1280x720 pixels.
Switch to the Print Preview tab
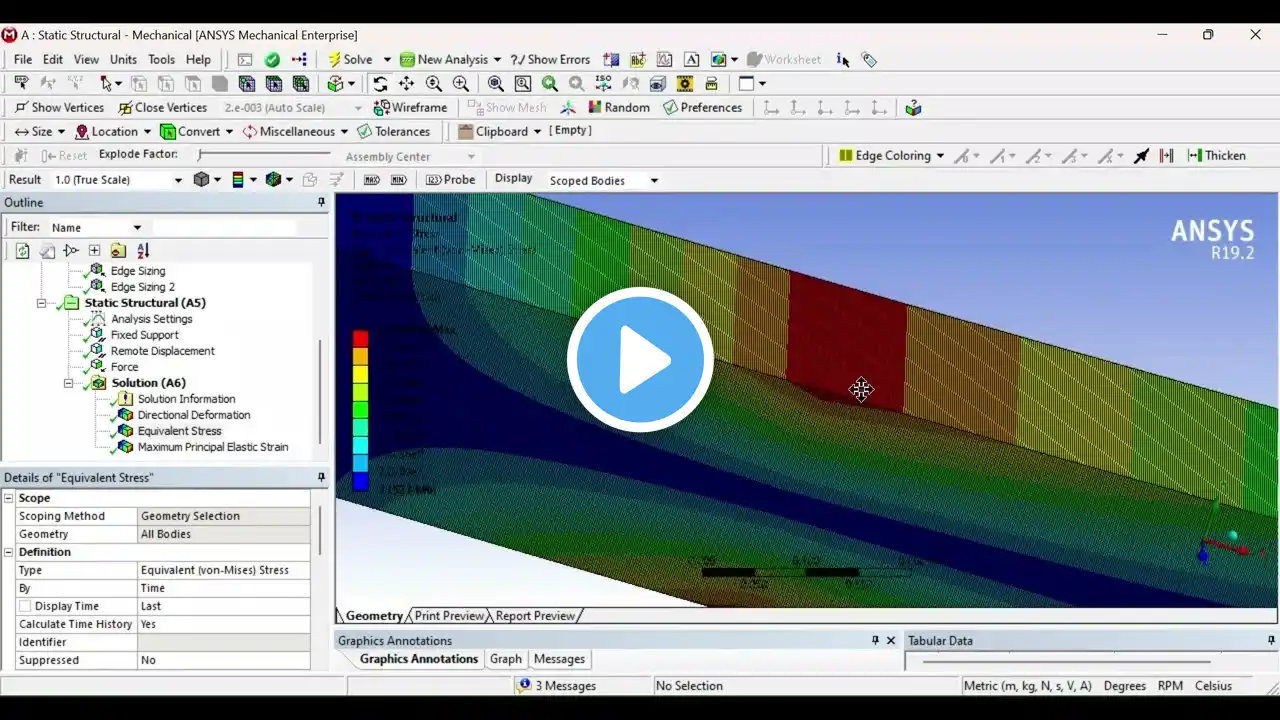point(449,616)
